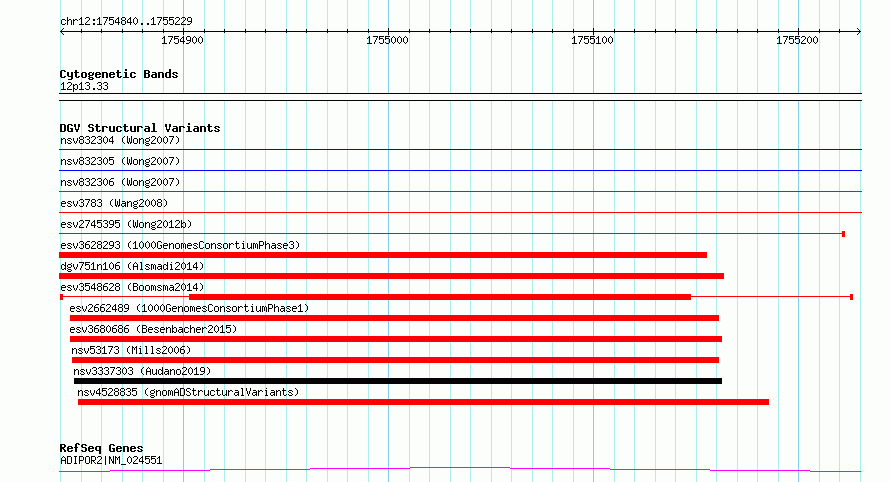Open variant nsv832306 (Wong2007)
The width and height of the screenshot is (890, 482).
point(120,182)
